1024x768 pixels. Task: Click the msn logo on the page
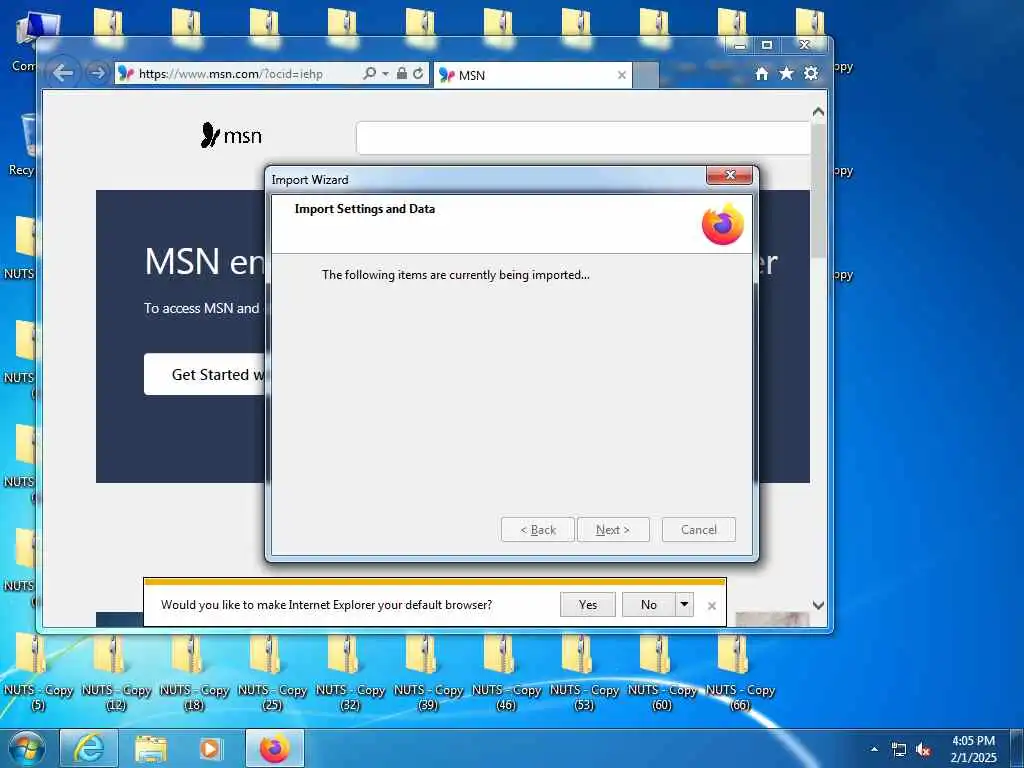pyautogui.click(x=231, y=136)
